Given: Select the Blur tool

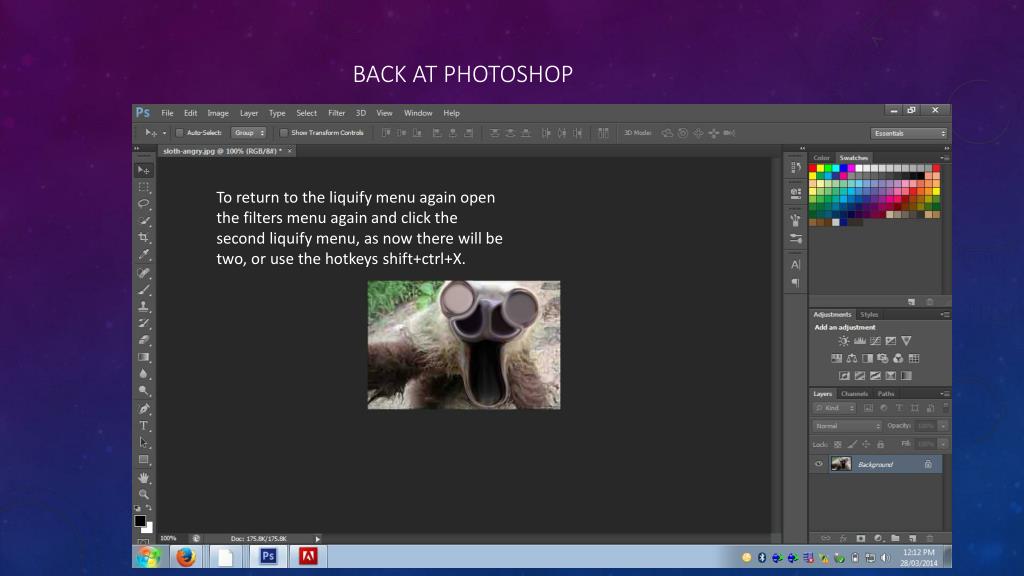Looking at the screenshot, I should [144, 374].
